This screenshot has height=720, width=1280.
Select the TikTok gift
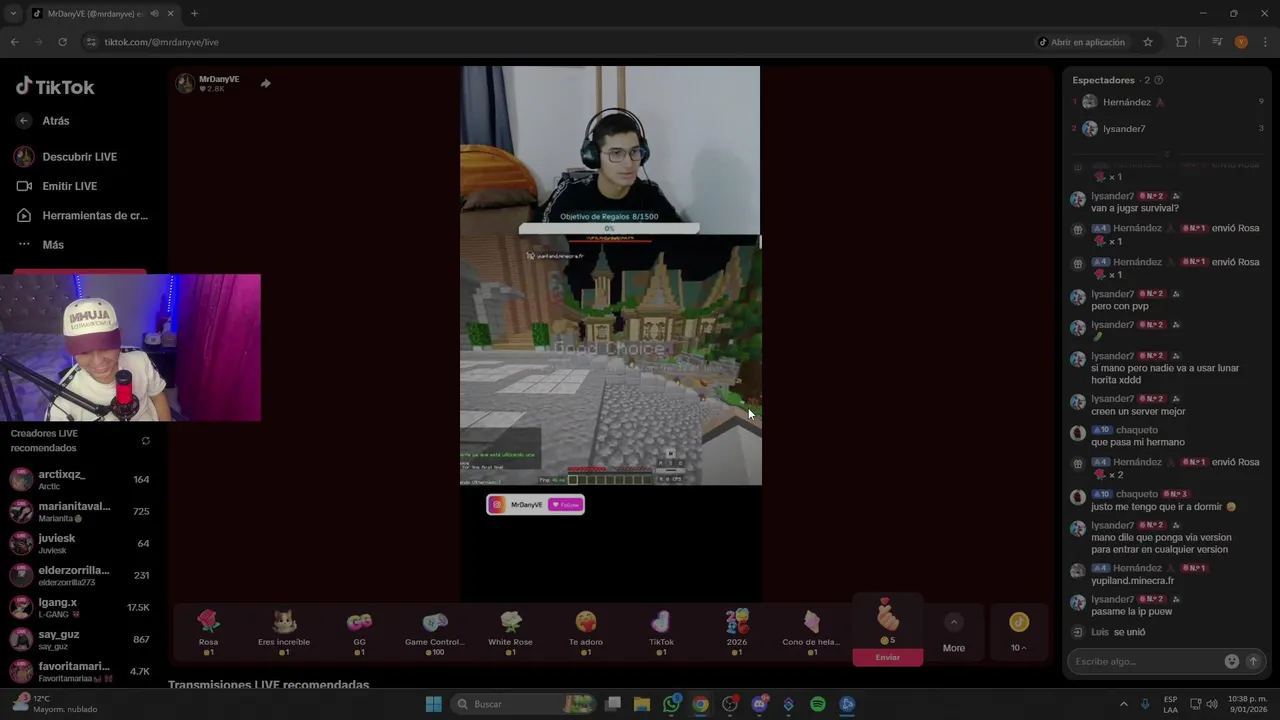coord(661,632)
